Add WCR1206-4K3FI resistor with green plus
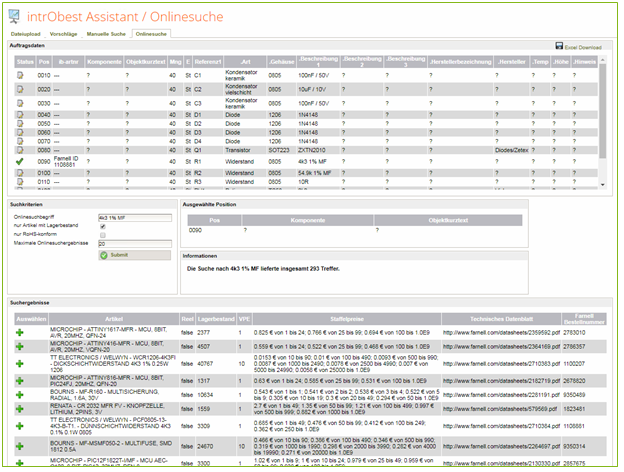 (20, 363)
